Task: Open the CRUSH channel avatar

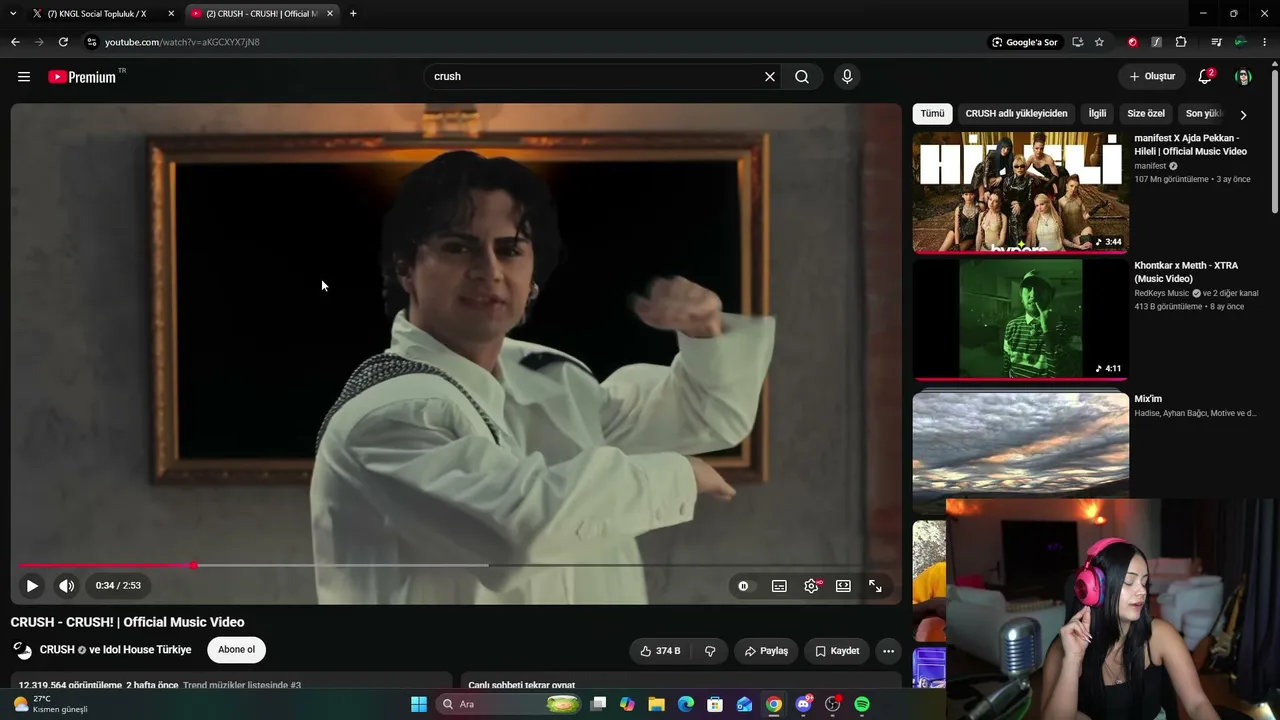Action: (x=22, y=650)
